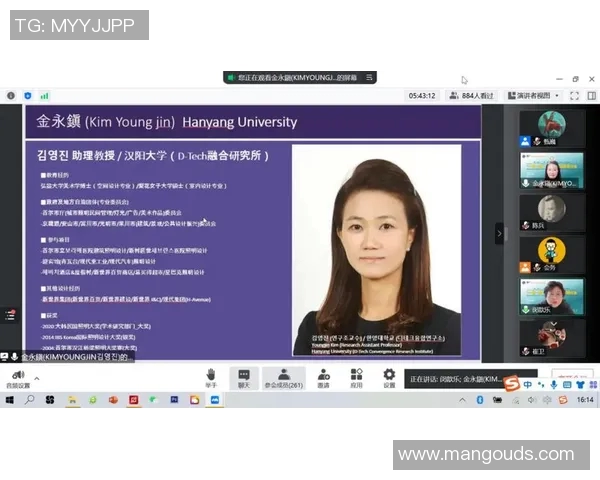Select the 倪歆乐 participant video
The width and height of the screenshot is (600, 480).
point(552,297)
